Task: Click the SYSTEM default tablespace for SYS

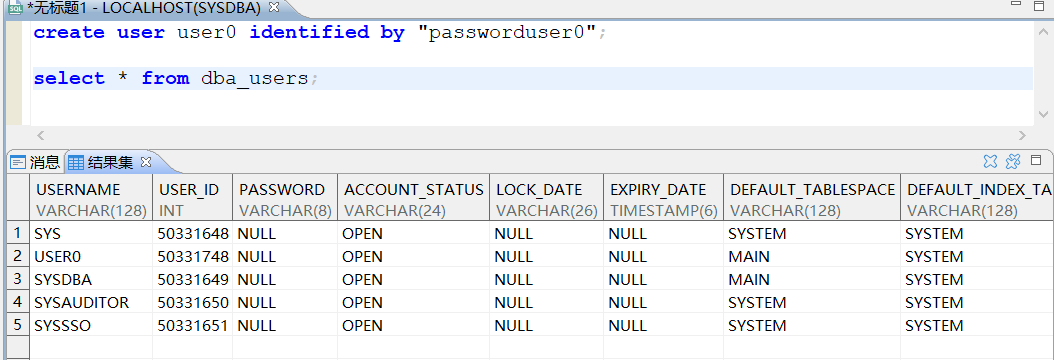Action: pos(812,234)
